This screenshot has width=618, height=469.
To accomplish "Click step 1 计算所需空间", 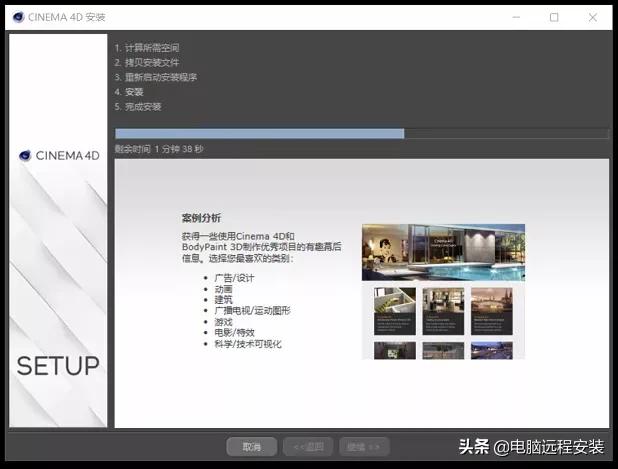I will tap(147, 48).
